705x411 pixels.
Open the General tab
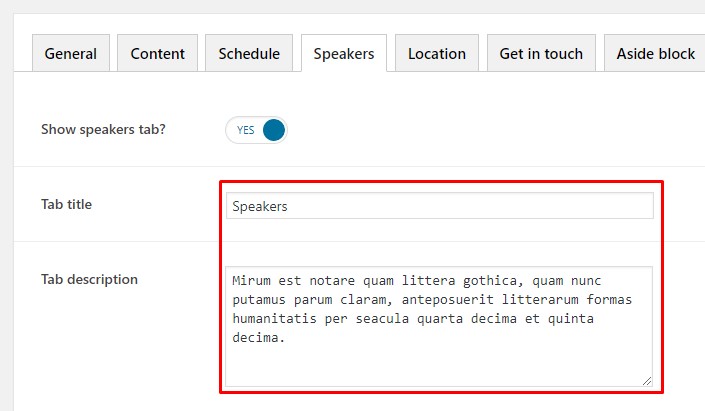[x=71, y=54]
